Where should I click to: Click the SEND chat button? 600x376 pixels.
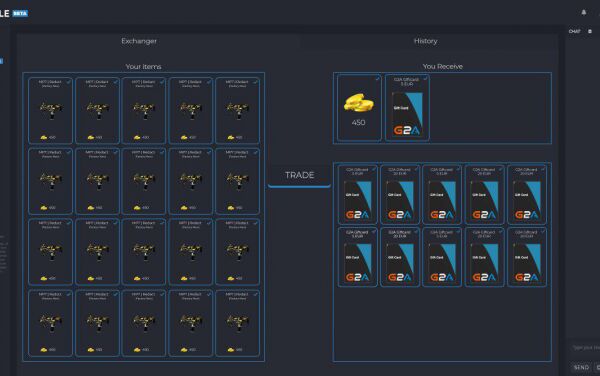click(581, 367)
